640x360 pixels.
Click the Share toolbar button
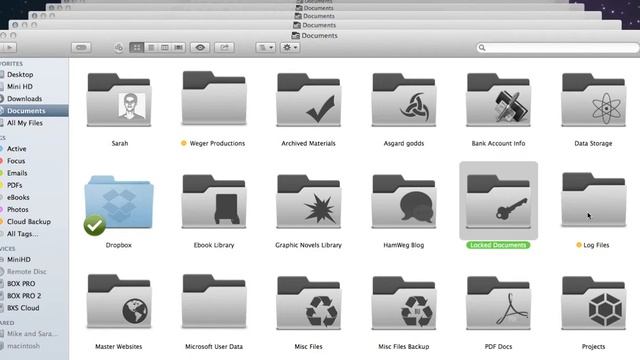(x=224, y=47)
